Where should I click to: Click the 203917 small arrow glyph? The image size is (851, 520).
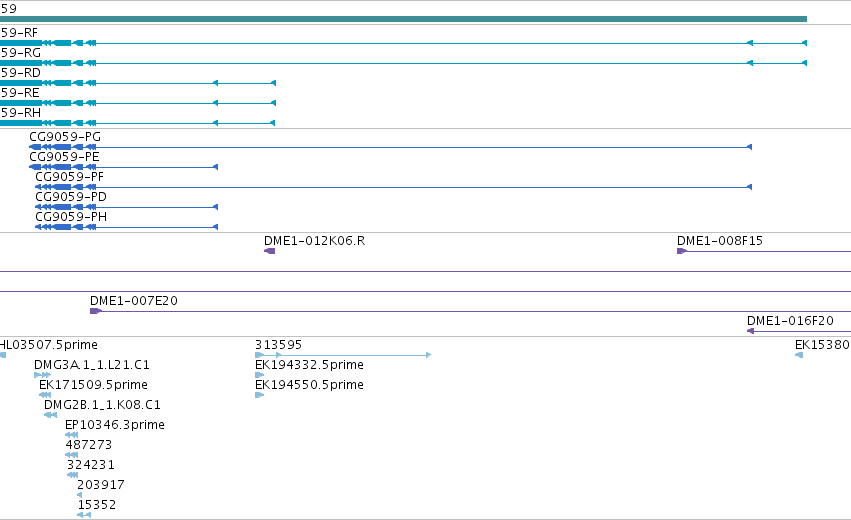80,496
